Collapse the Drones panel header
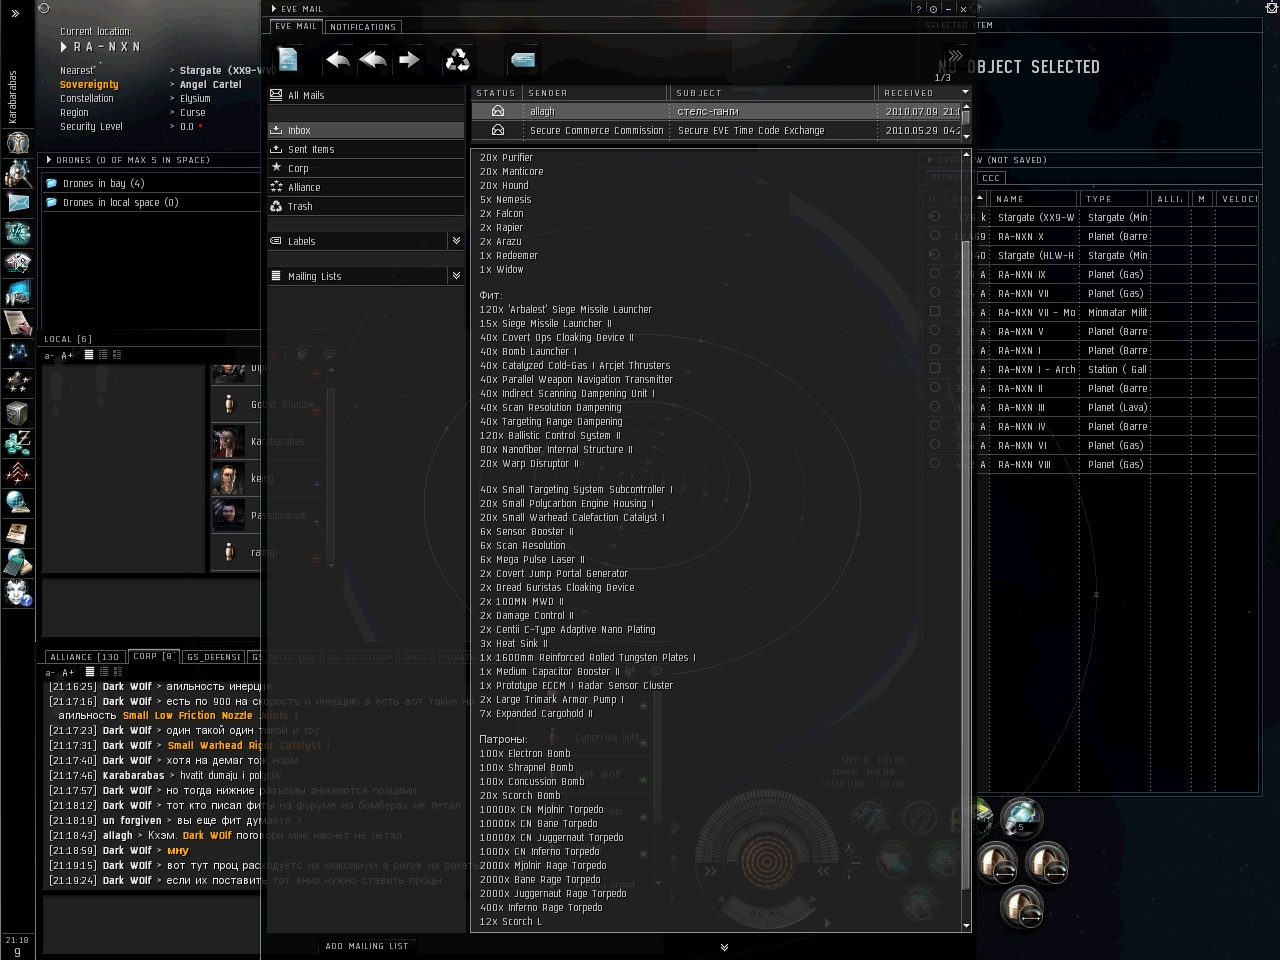Image resolution: width=1280 pixels, height=960 pixels. (x=49, y=160)
